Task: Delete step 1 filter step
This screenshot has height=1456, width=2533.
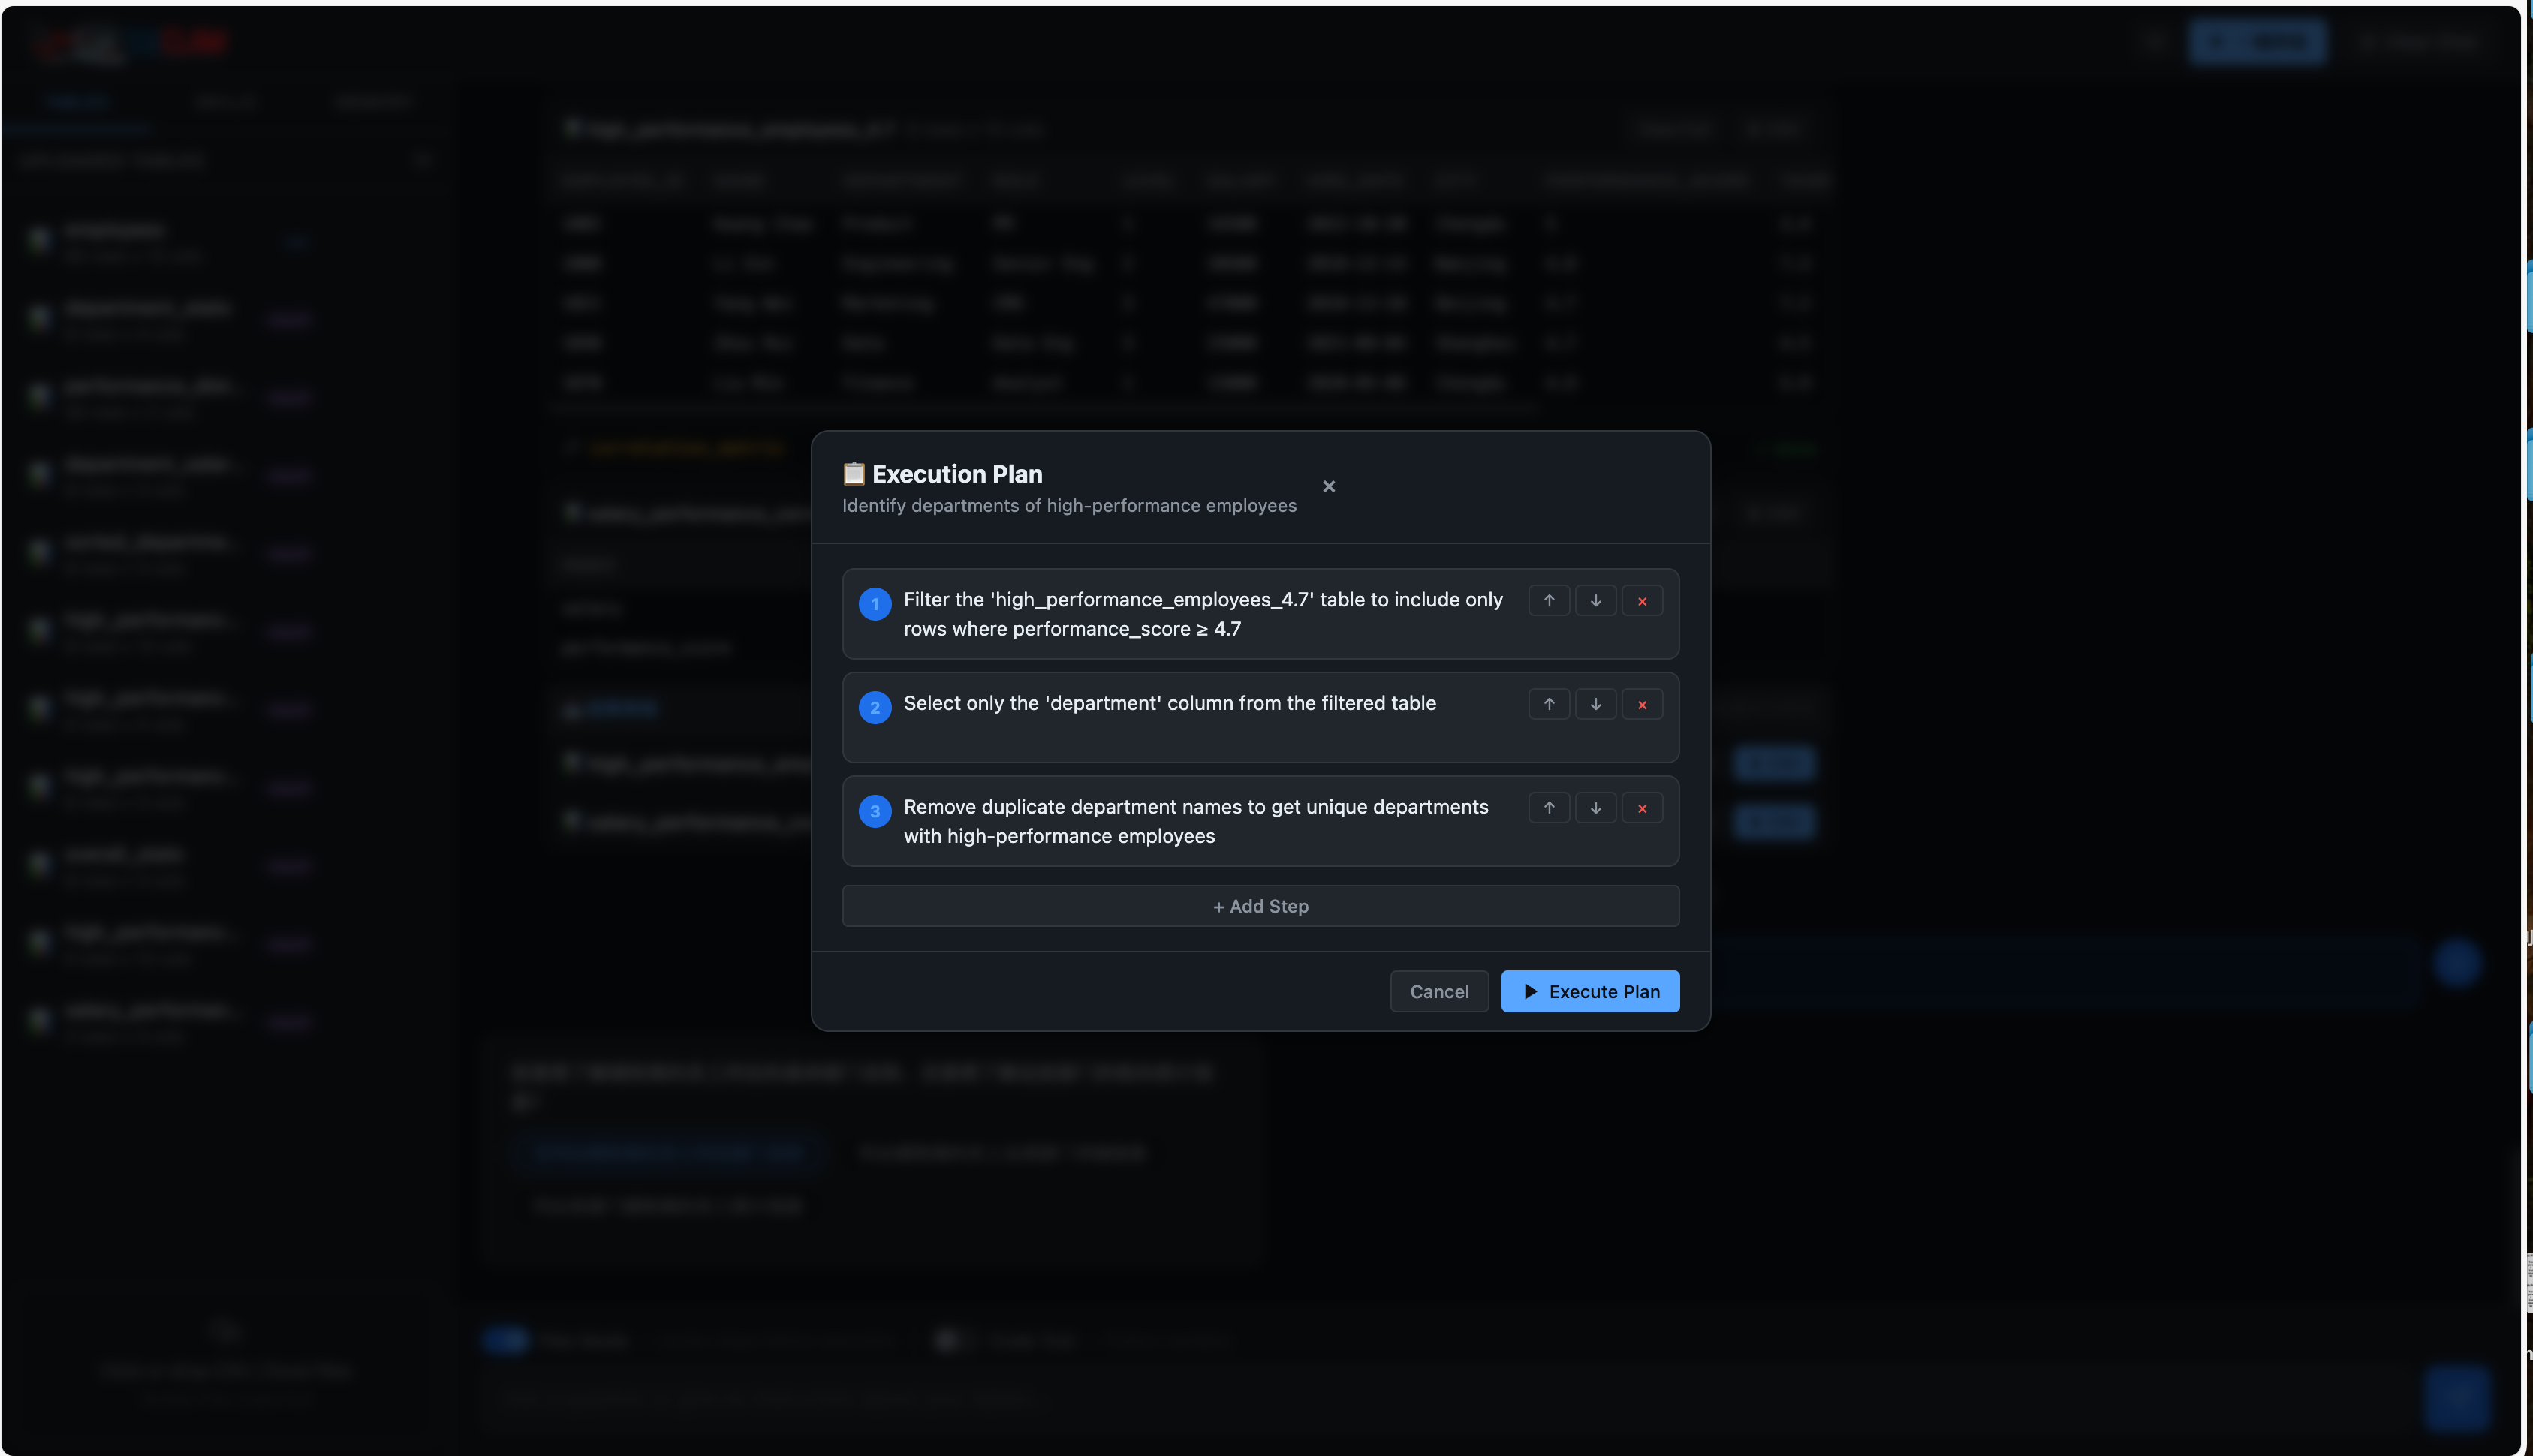Action: 1641,601
